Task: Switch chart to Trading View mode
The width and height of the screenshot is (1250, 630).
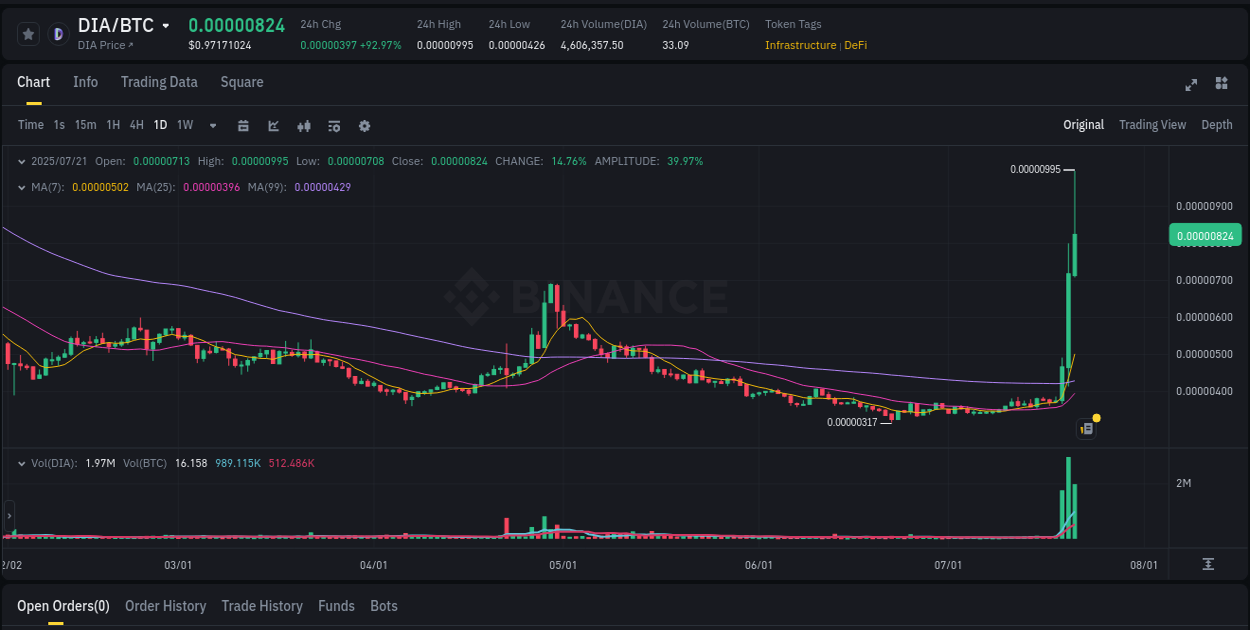Action: pyautogui.click(x=1152, y=124)
